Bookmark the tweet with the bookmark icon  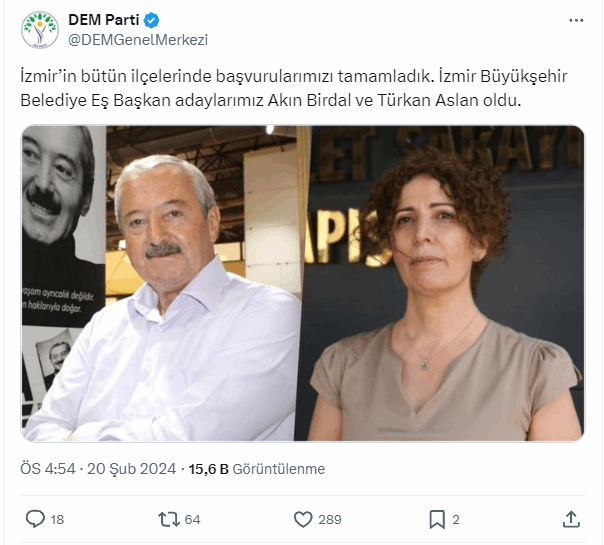click(x=437, y=519)
